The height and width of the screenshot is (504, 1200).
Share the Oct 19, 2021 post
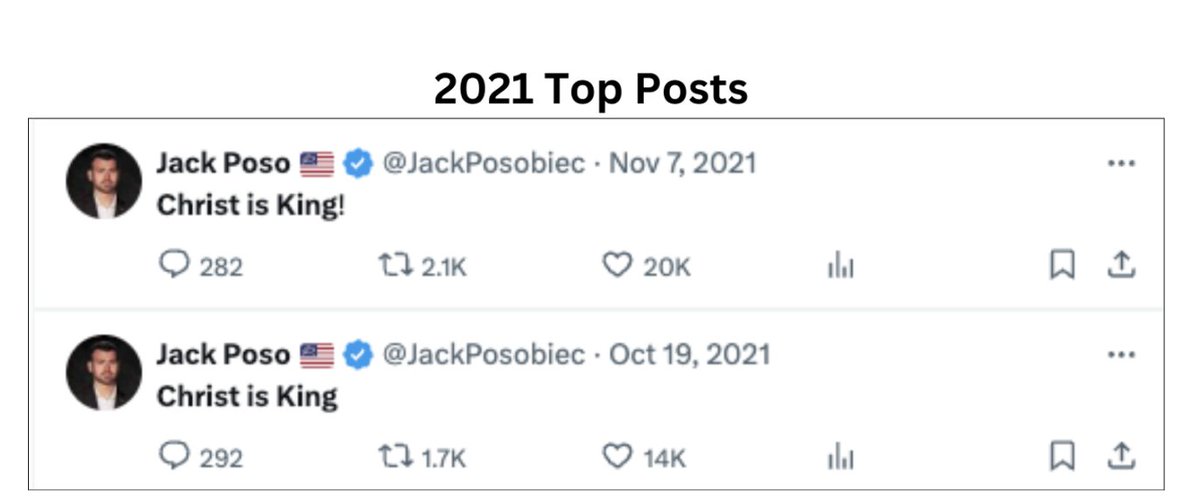[1121, 456]
